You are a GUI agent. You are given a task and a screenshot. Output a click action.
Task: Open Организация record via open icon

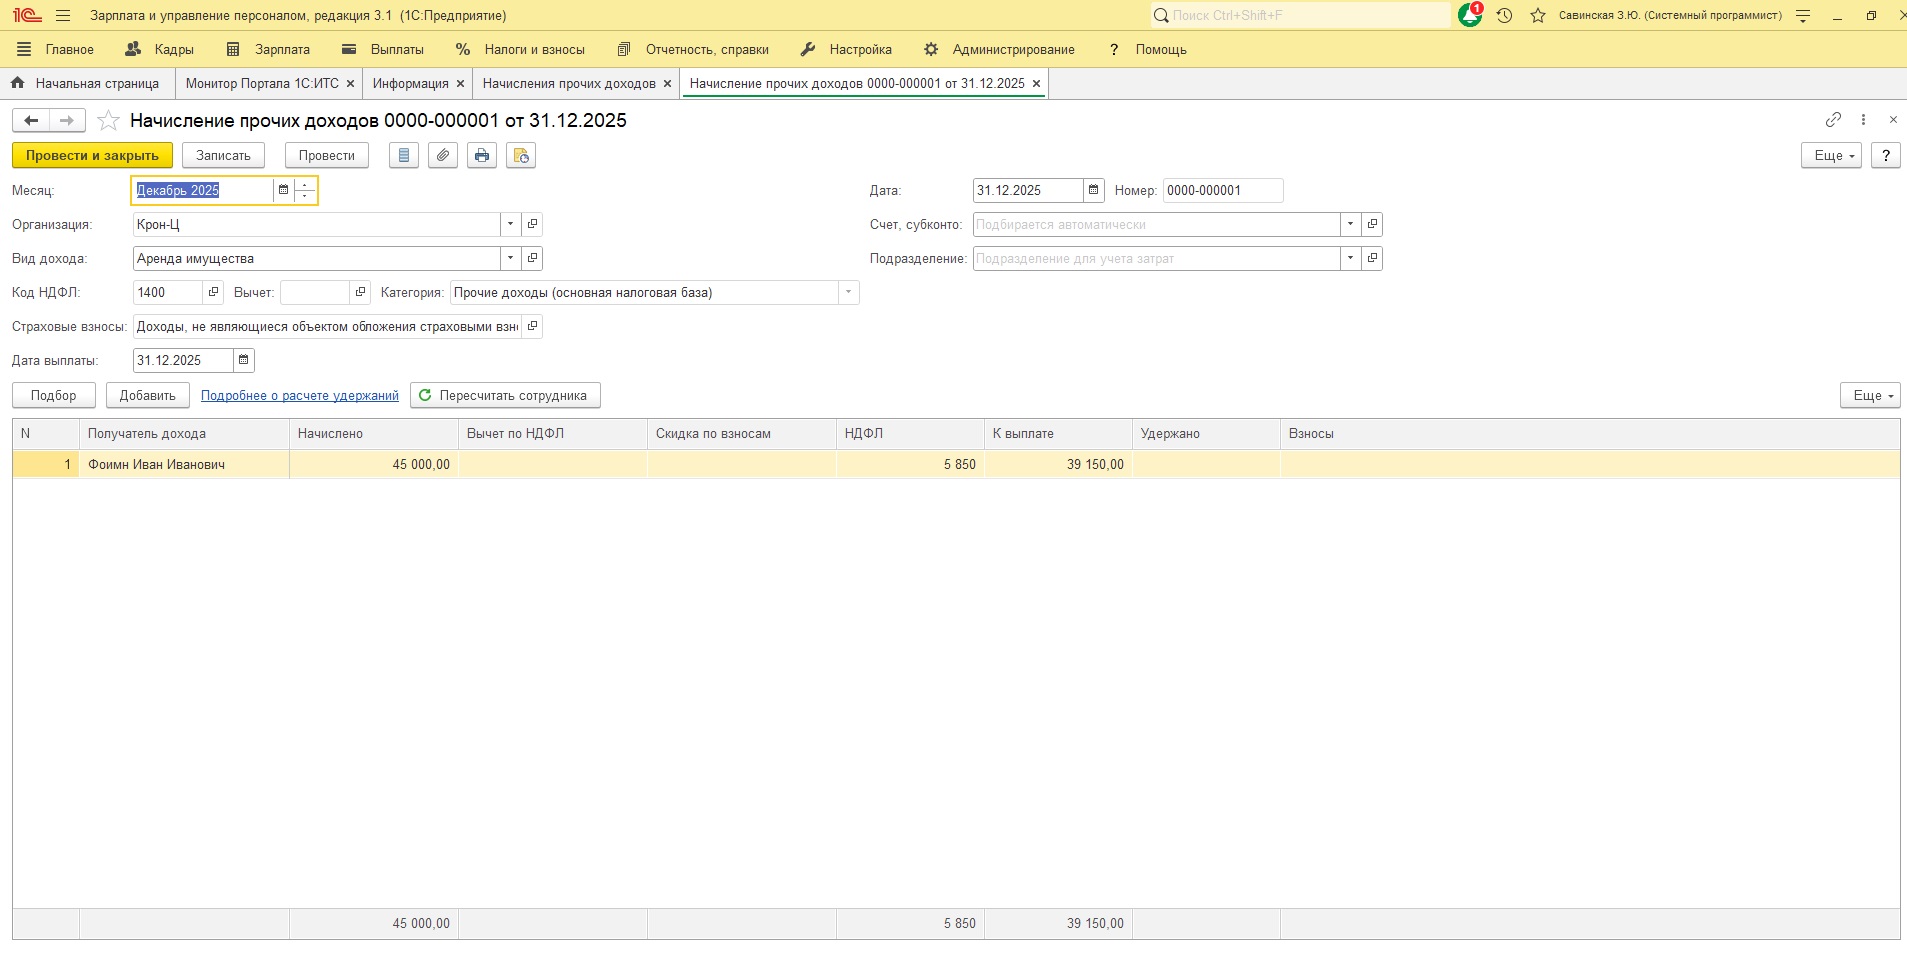[532, 224]
